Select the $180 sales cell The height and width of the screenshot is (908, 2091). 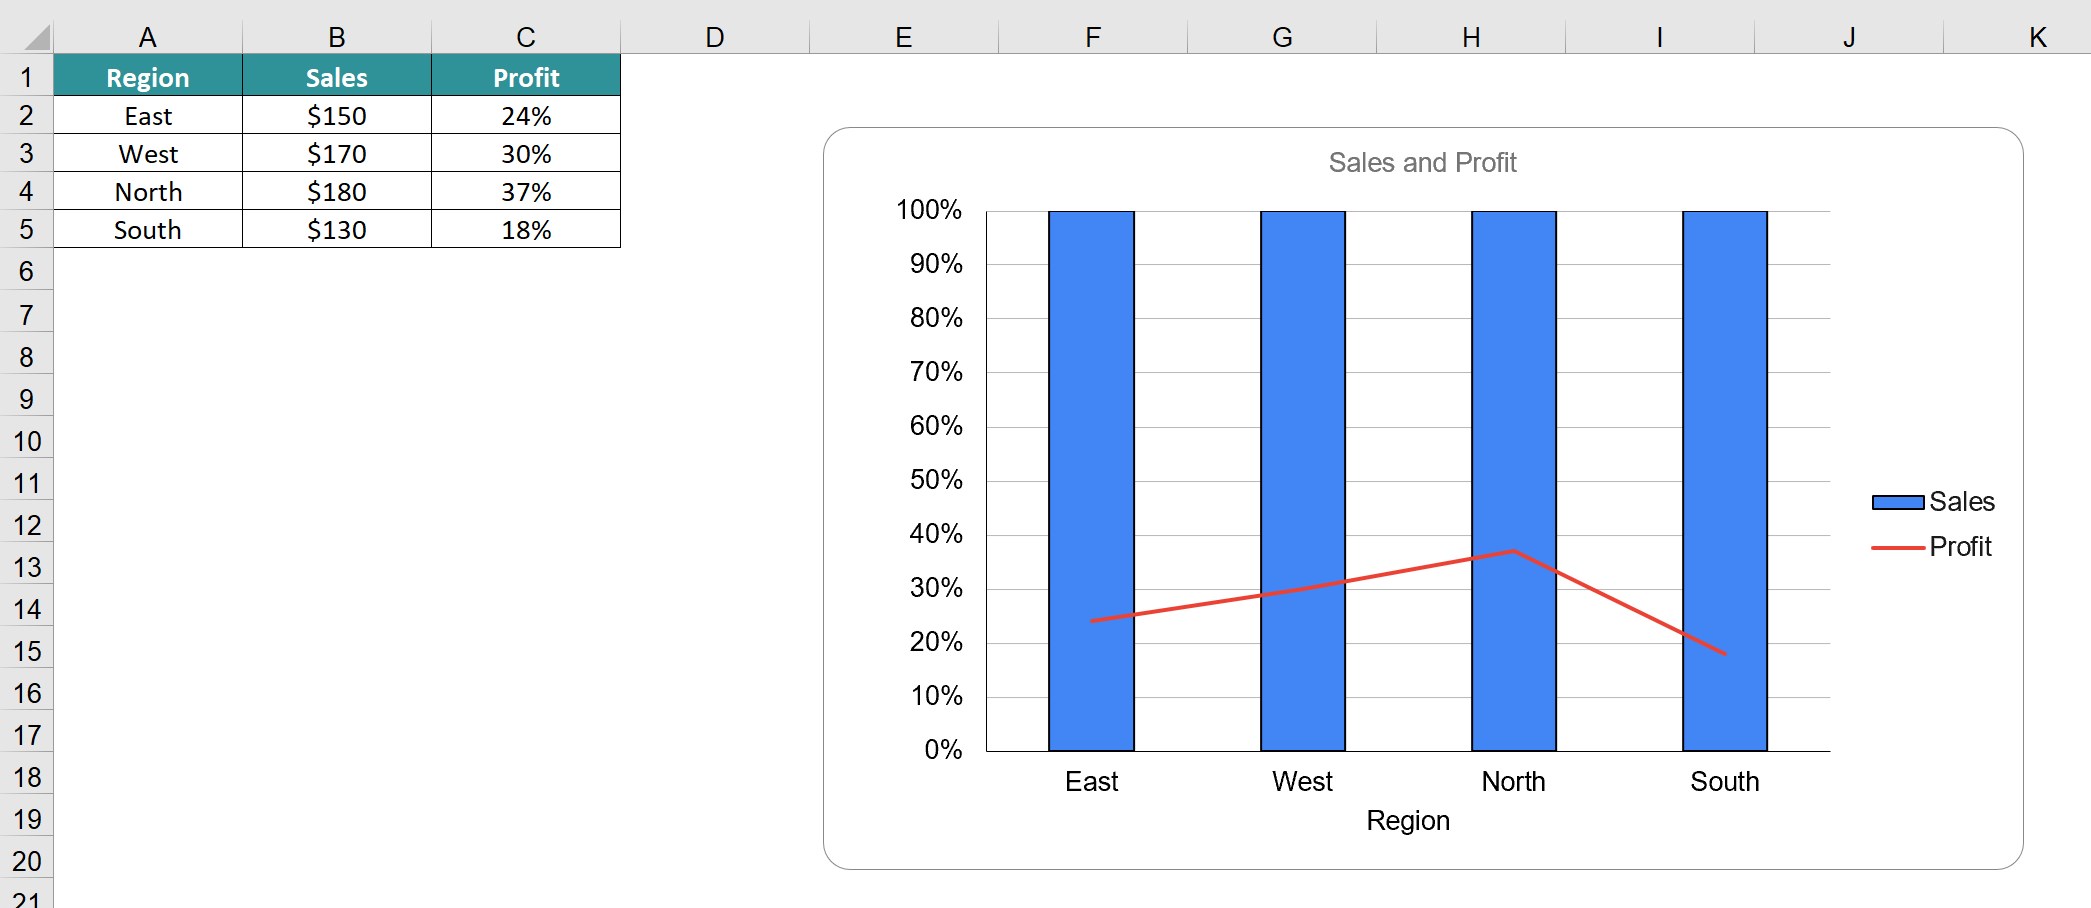click(x=337, y=191)
